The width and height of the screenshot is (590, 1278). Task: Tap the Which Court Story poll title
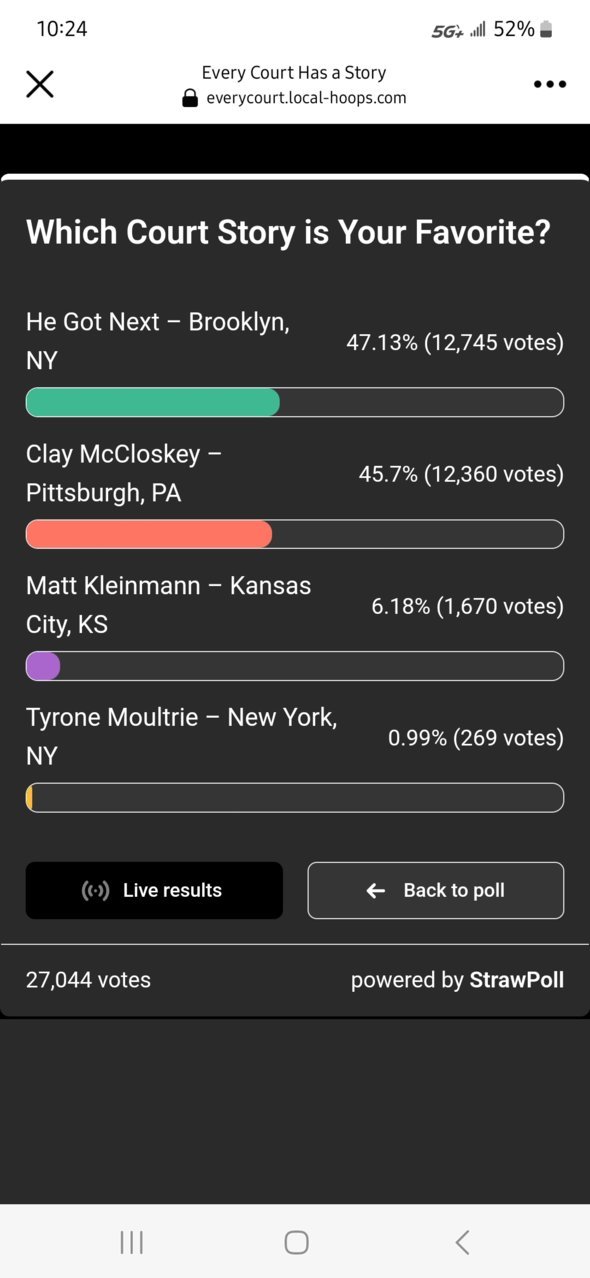(288, 233)
